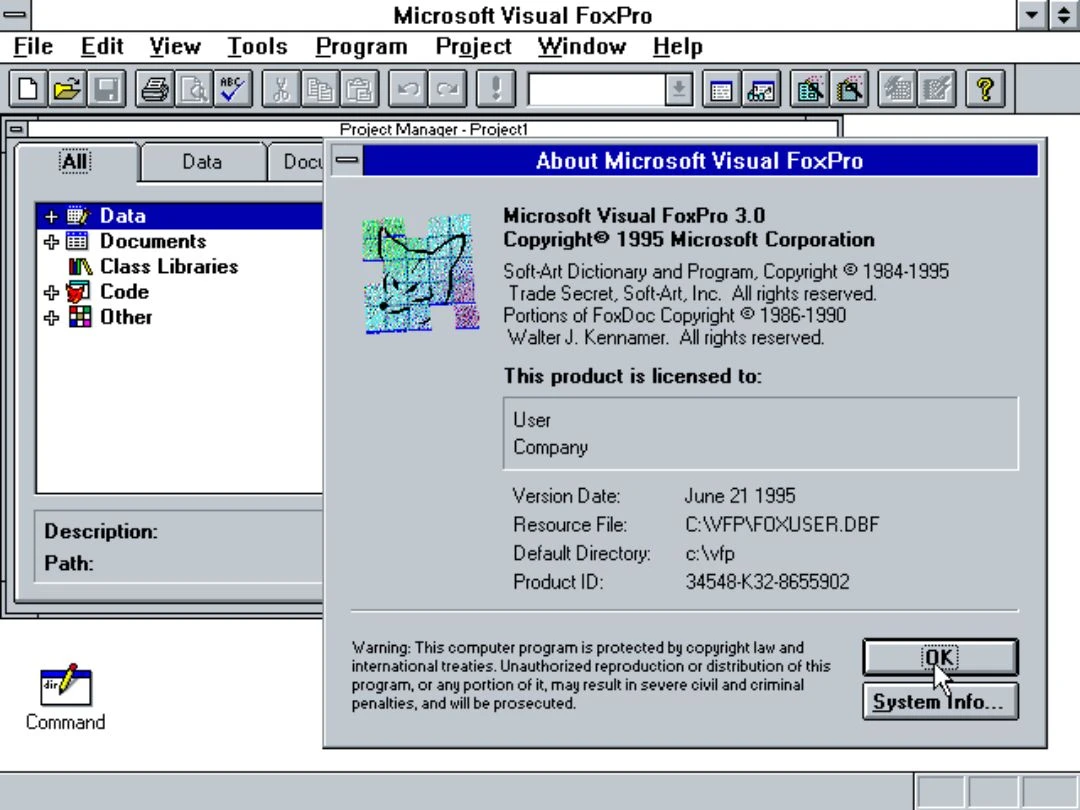The width and height of the screenshot is (1080, 810).
Task: Switch to the Data tab
Action: point(202,162)
